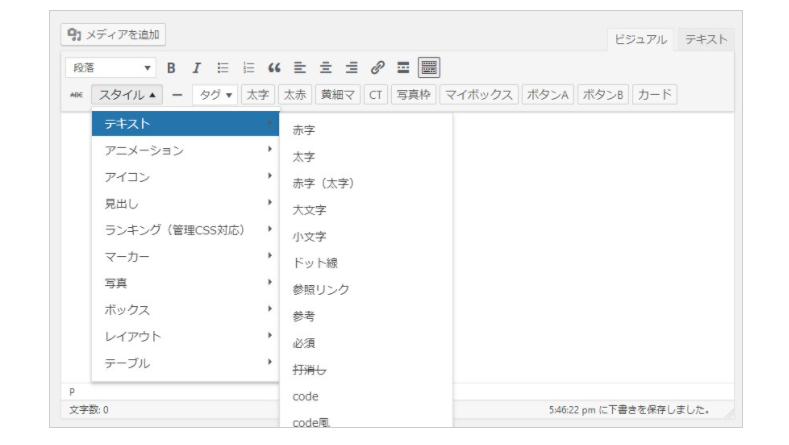Image resolution: width=789 pixels, height=445 pixels.
Task: Choose 必須 style
Action: (366, 343)
